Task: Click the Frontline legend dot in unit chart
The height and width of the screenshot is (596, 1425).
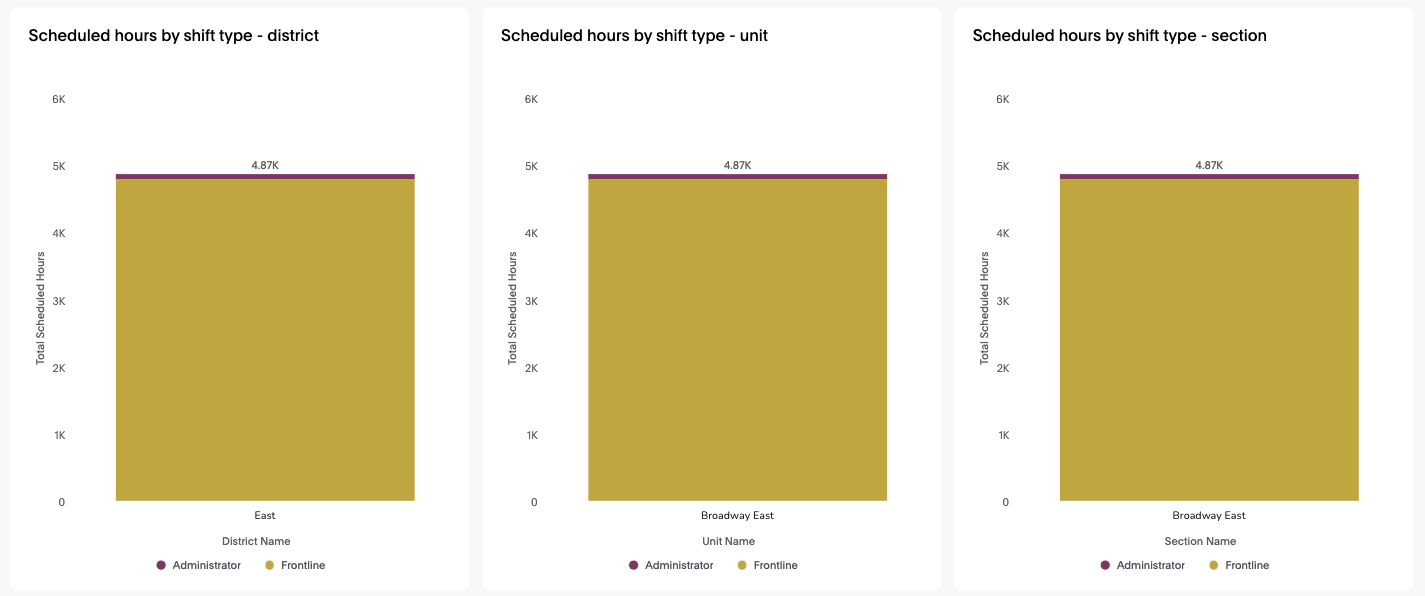Action: (x=742, y=566)
